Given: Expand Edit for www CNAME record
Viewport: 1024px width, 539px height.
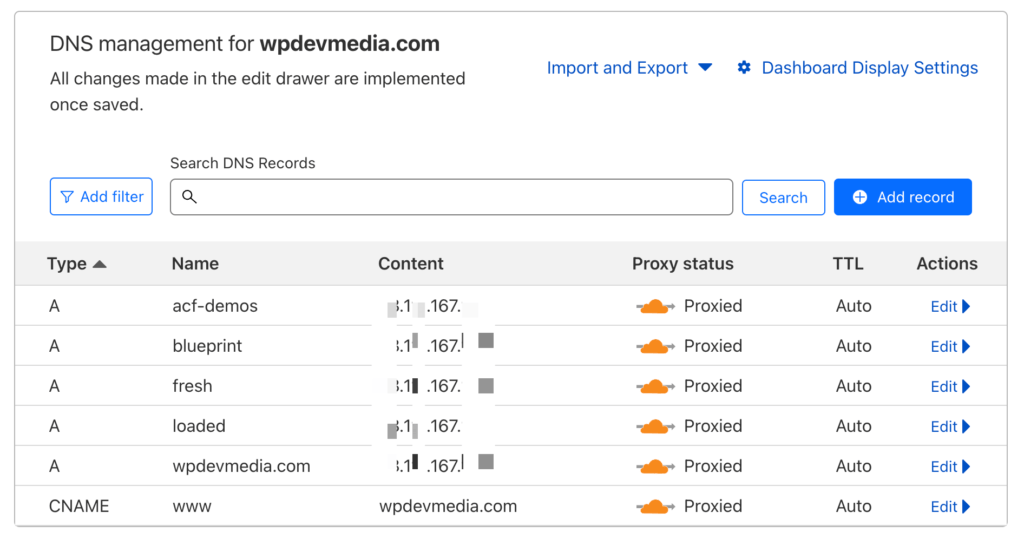Looking at the screenshot, I should (x=950, y=506).
